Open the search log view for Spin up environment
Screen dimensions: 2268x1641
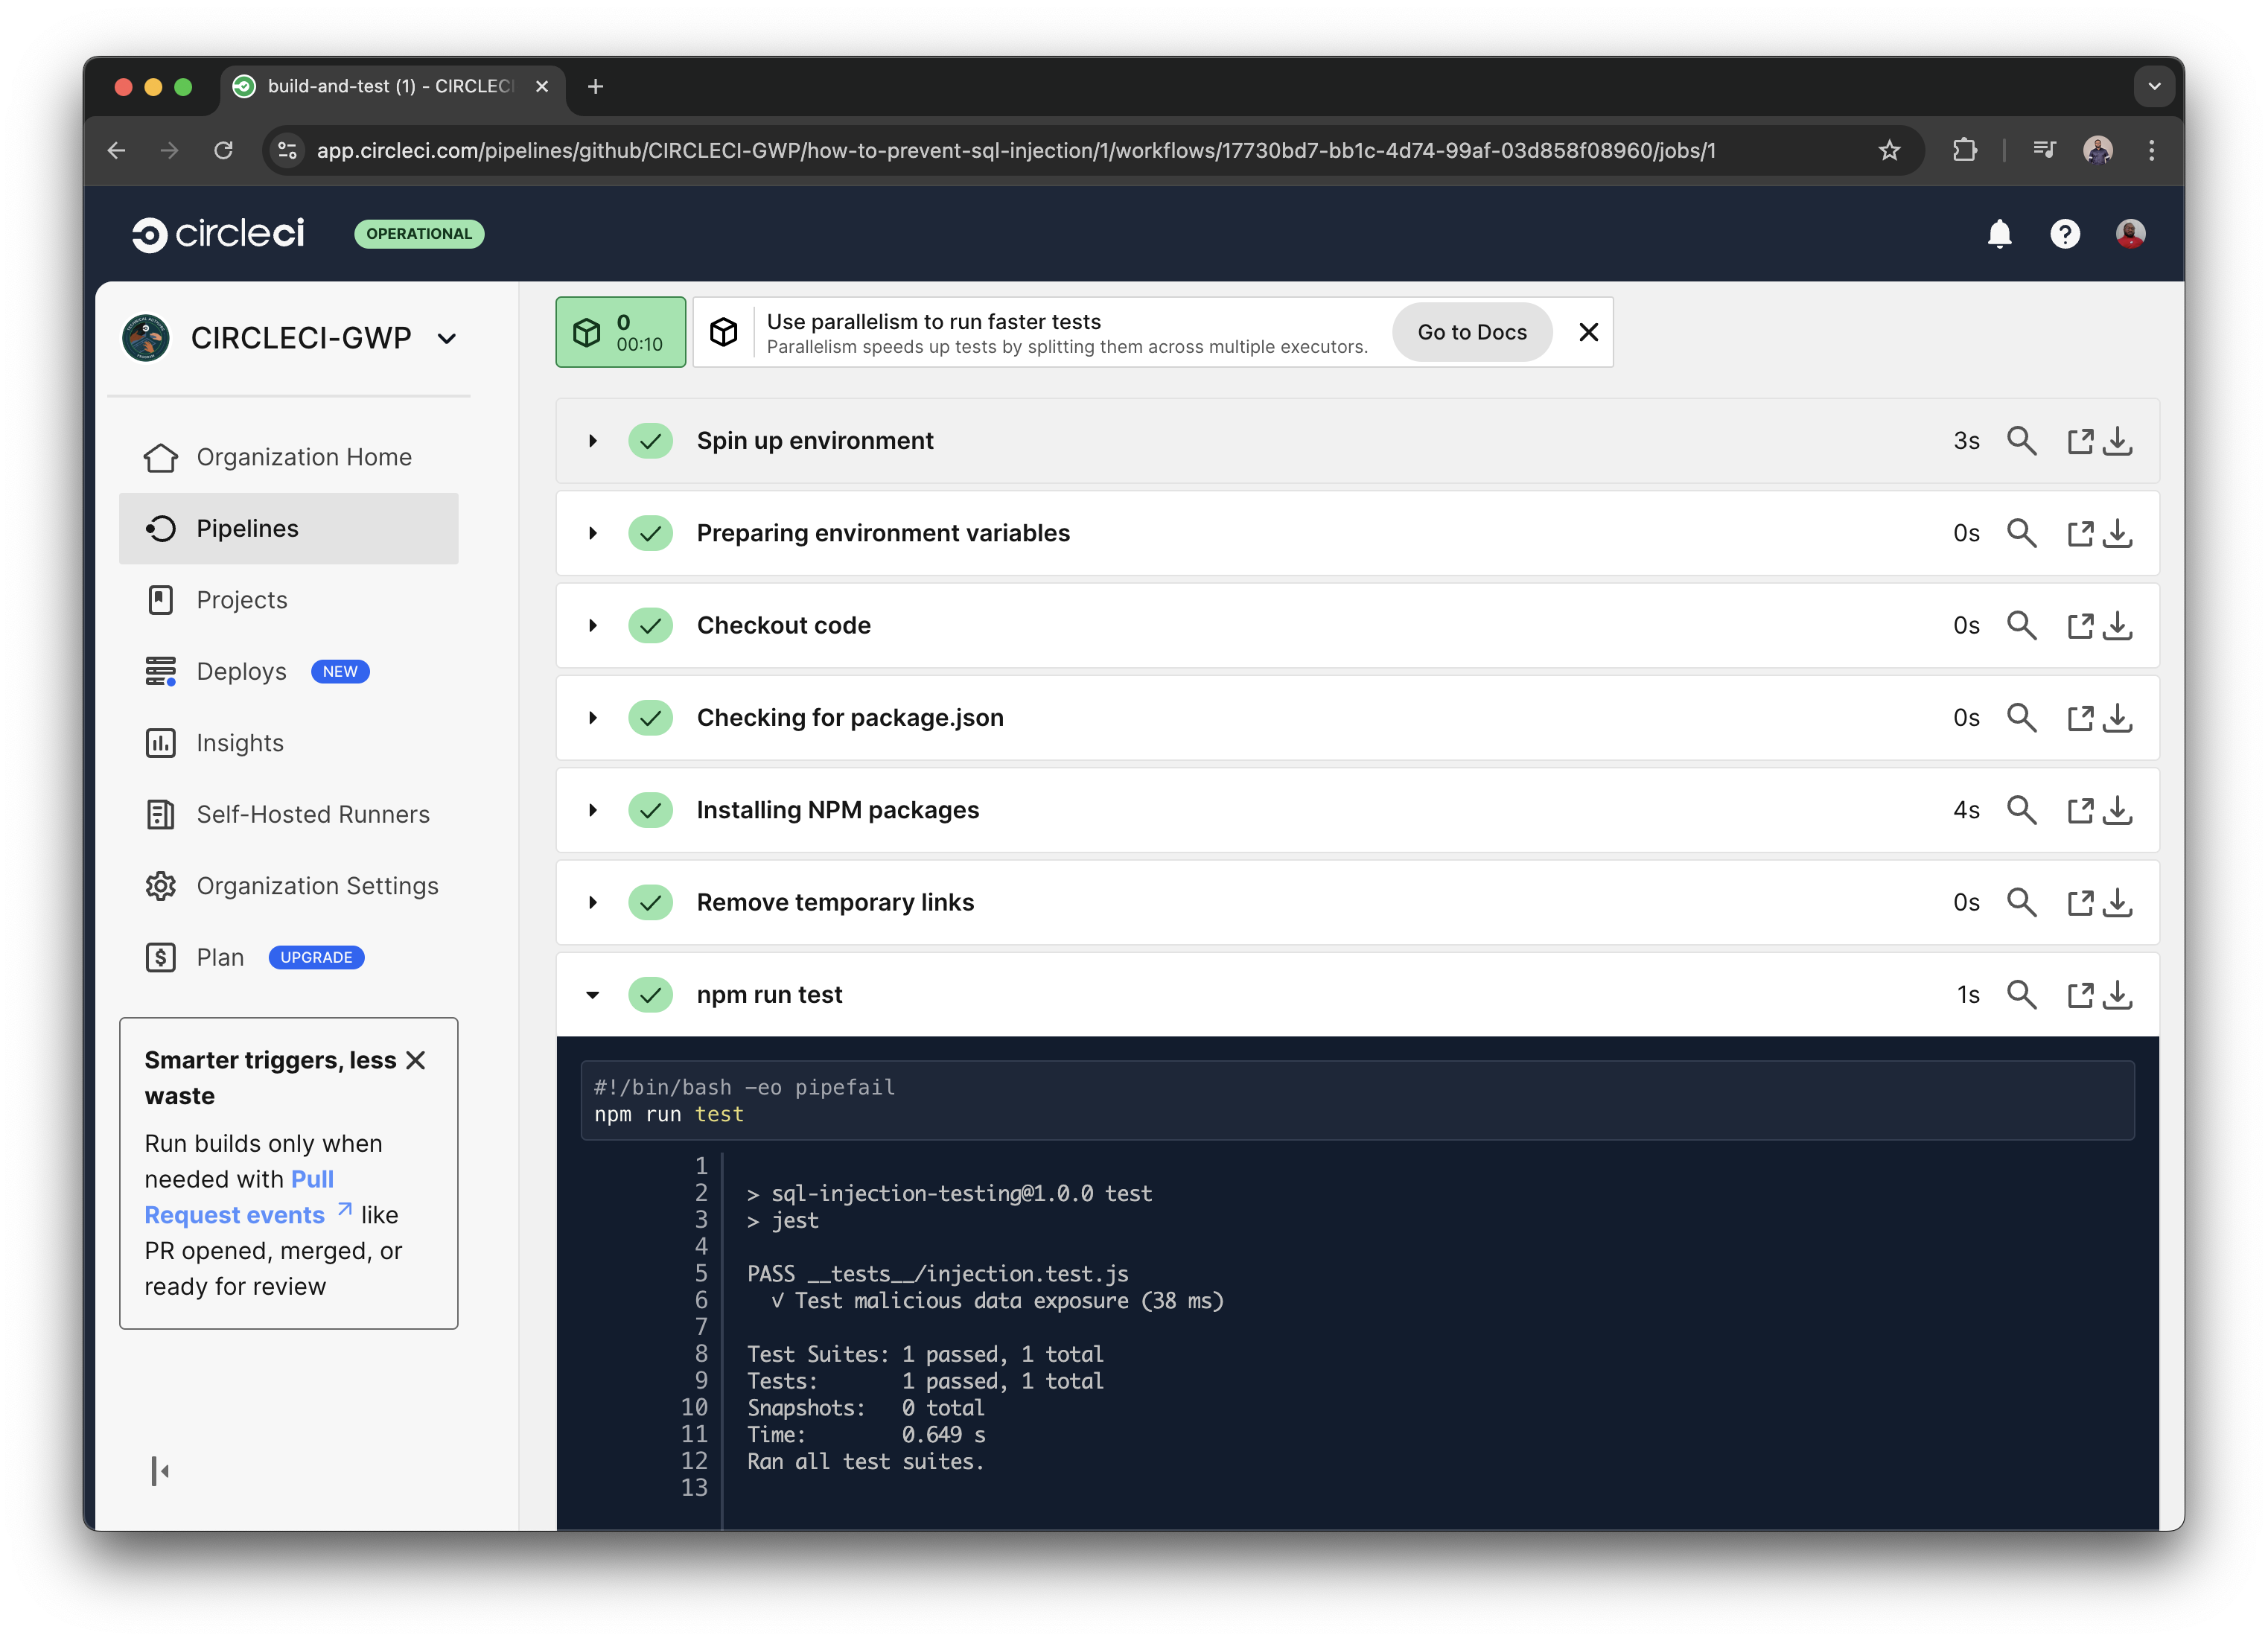point(2022,440)
